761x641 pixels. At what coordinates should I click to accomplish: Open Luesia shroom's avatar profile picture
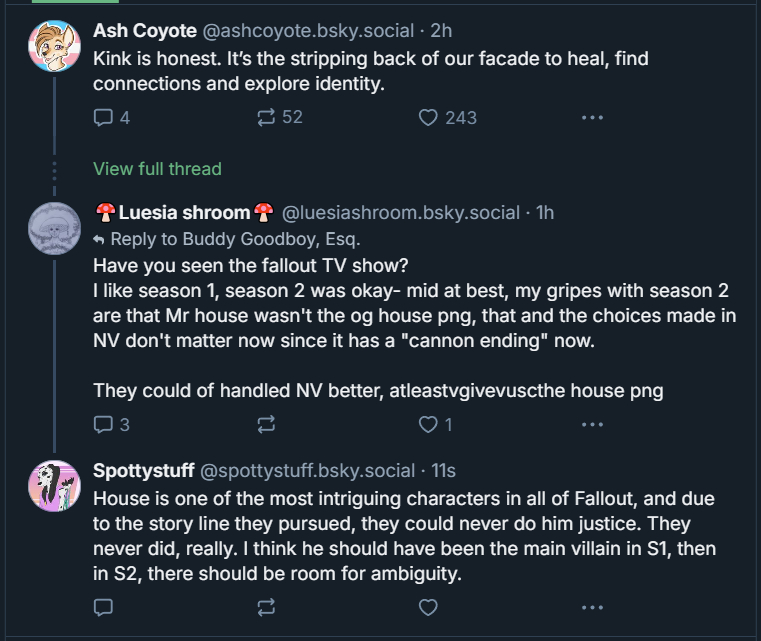coord(54,229)
